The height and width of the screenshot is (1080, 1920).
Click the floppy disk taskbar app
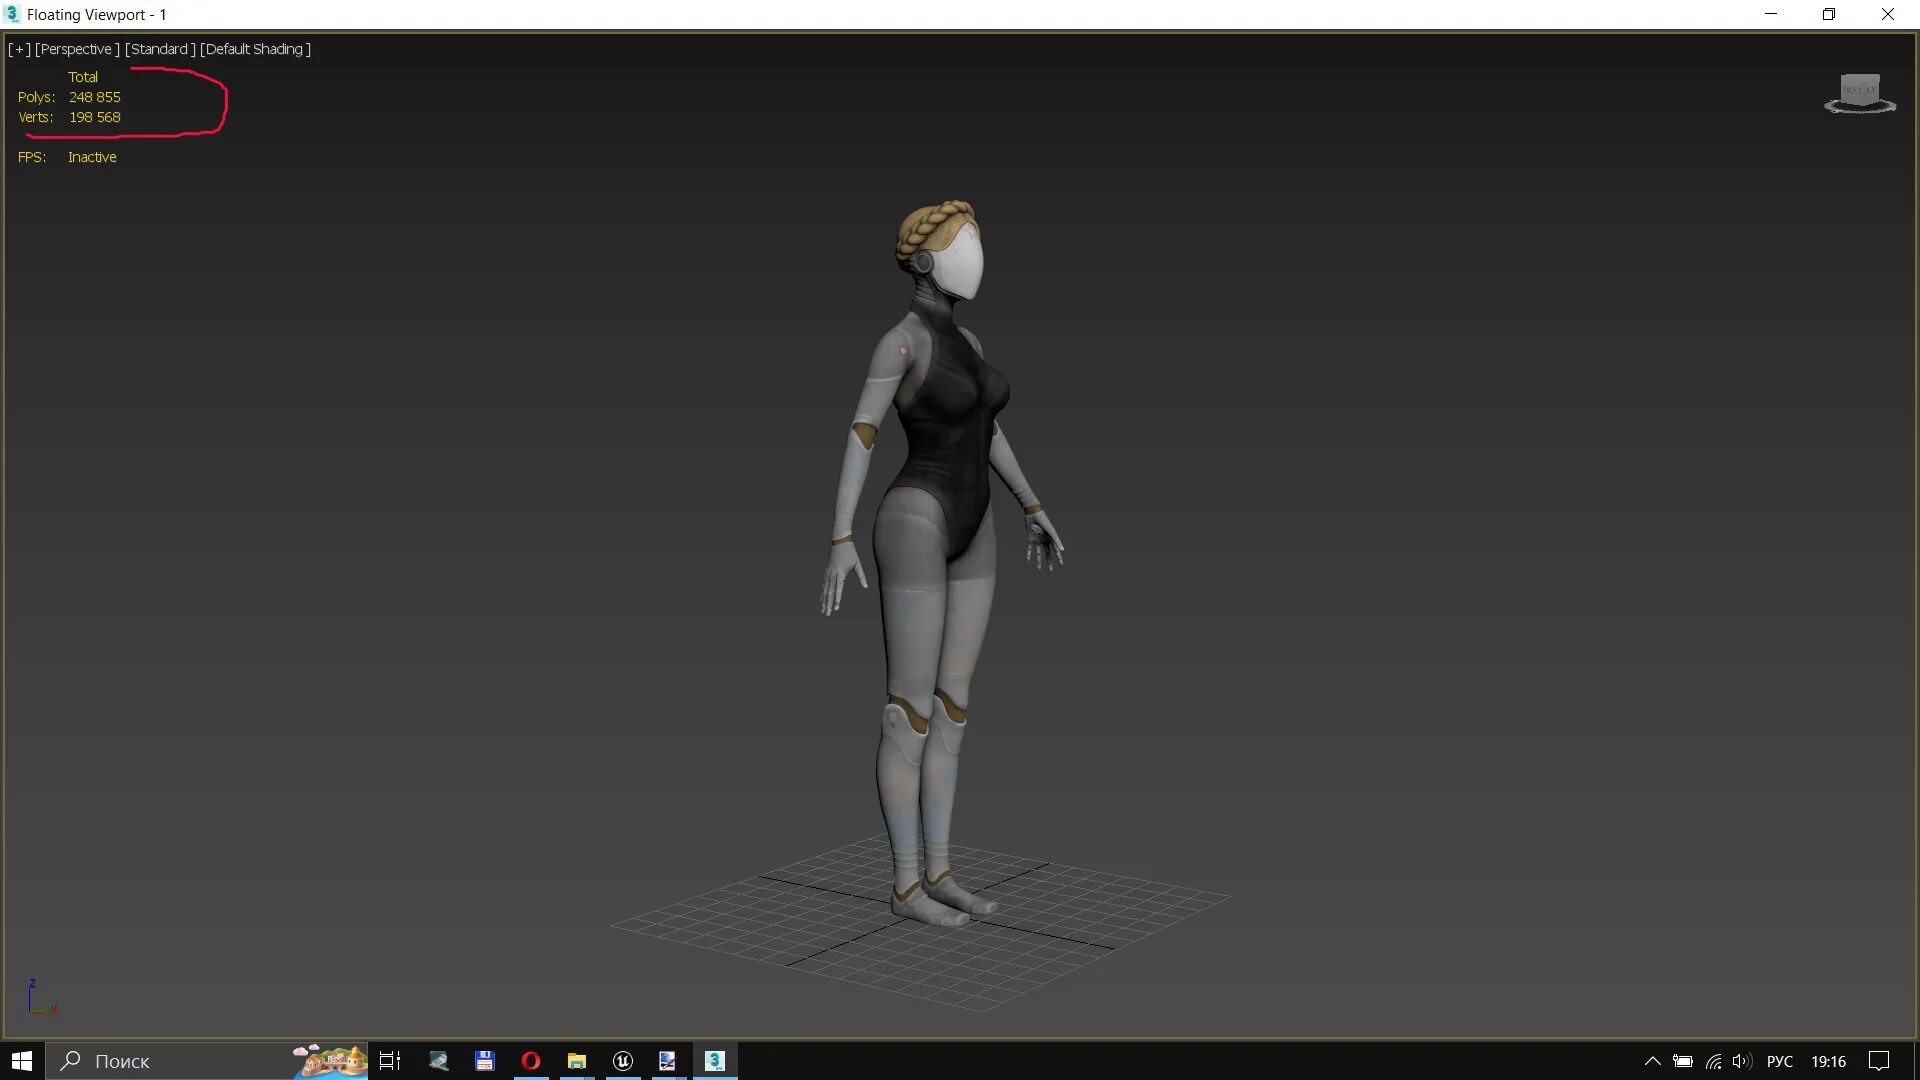(485, 1061)
